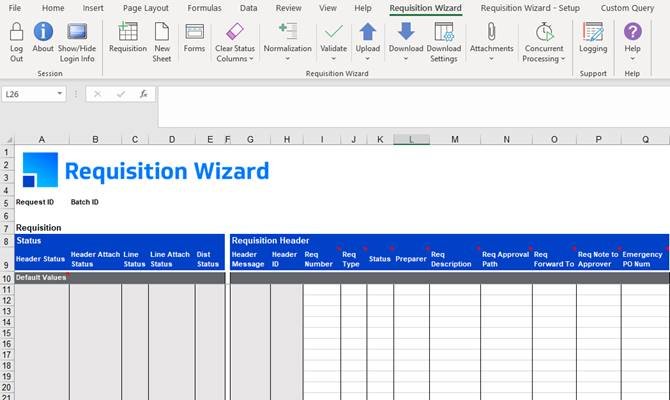Select column A header
The image size is (670, 400).
pyautogui.click(x=42, y=139)
